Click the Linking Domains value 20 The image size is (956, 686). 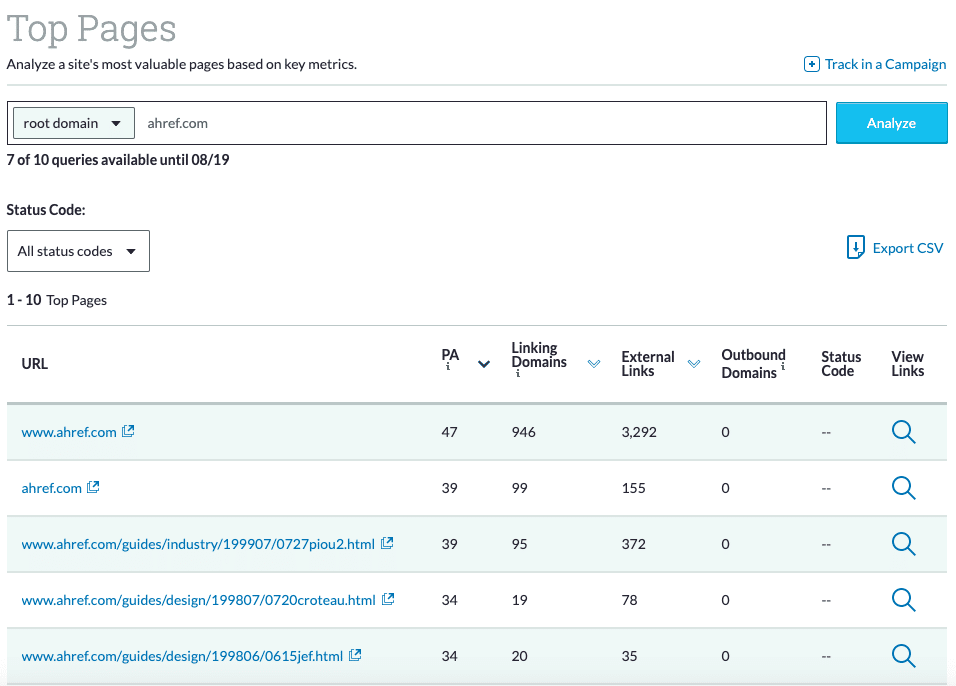(x=519, y=657)
